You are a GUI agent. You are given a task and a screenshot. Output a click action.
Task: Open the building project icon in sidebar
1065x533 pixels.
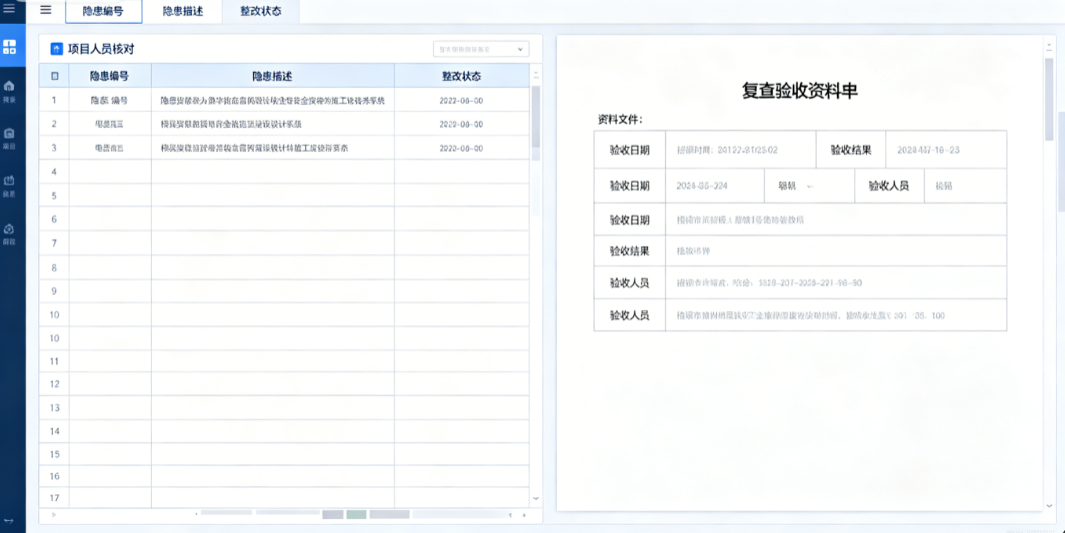tap(10, 136)
